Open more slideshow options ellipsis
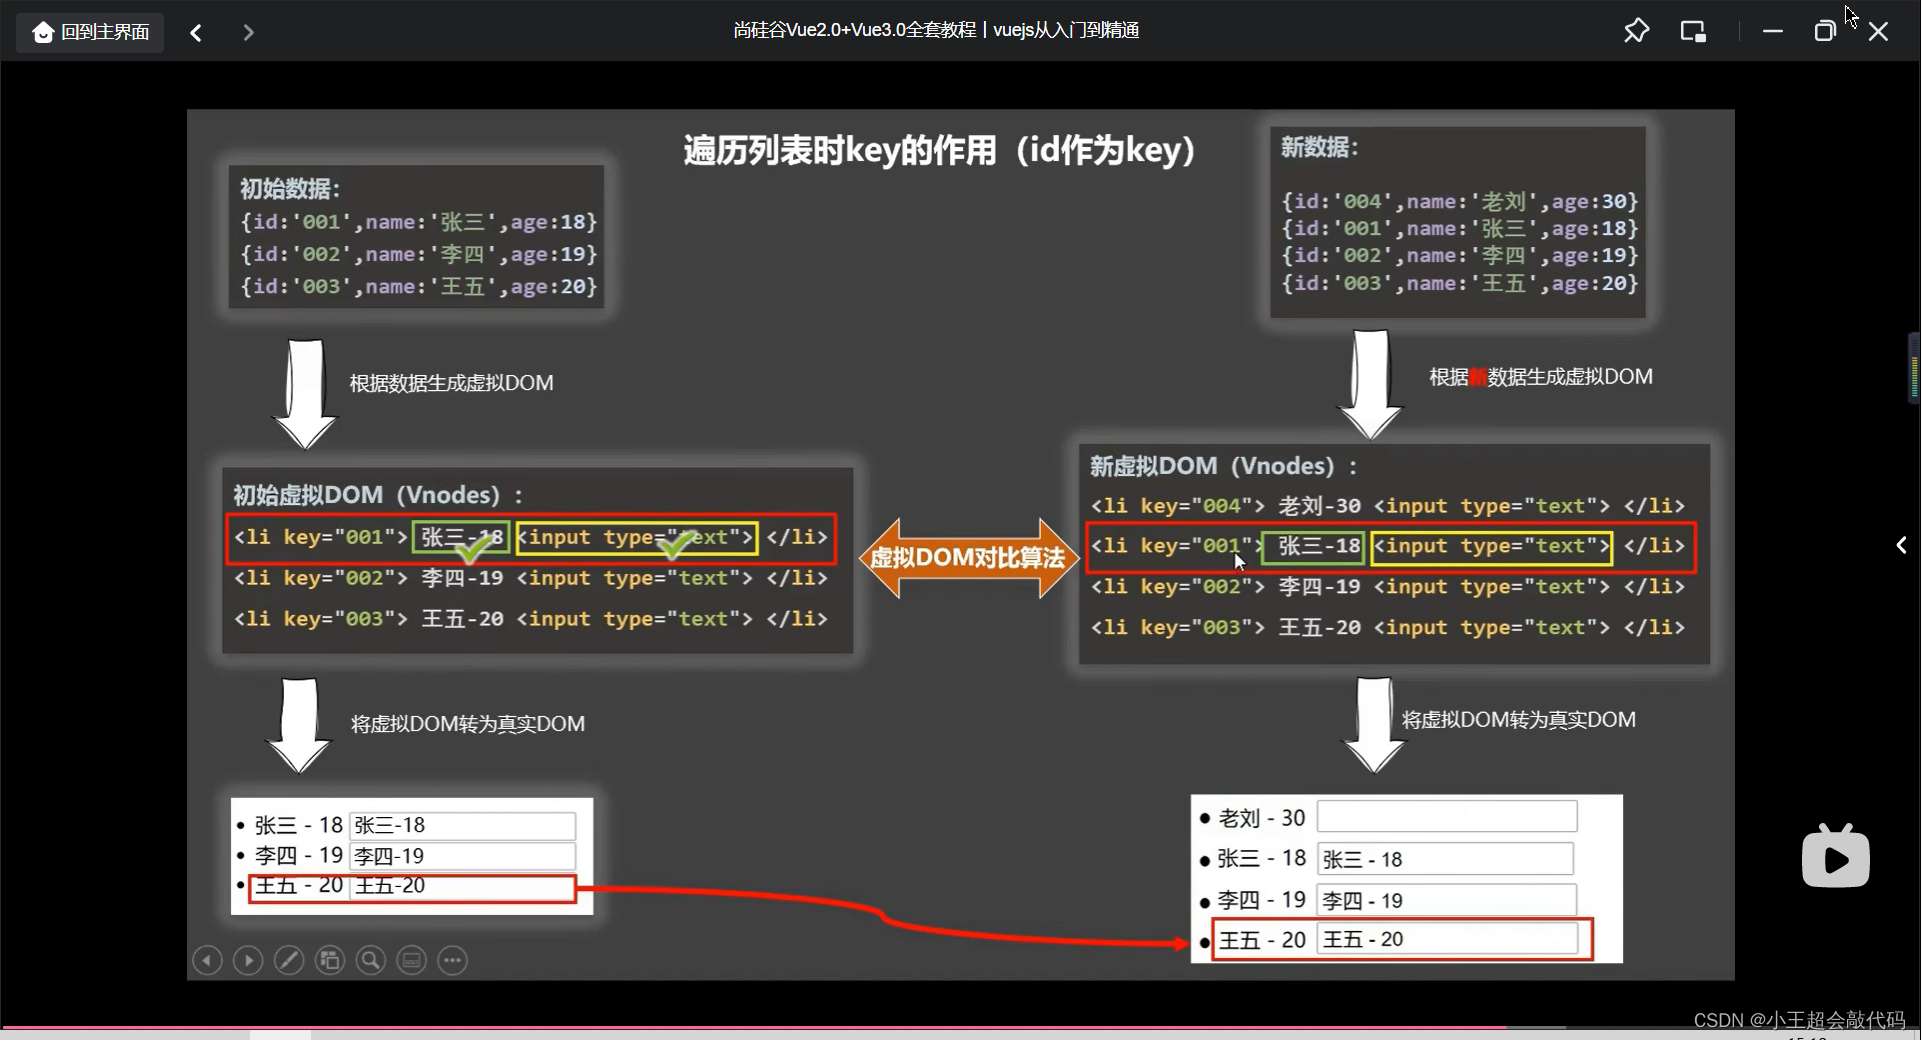The width and height of the screenshot is (1921, 1040). click(x=452, y=961)
